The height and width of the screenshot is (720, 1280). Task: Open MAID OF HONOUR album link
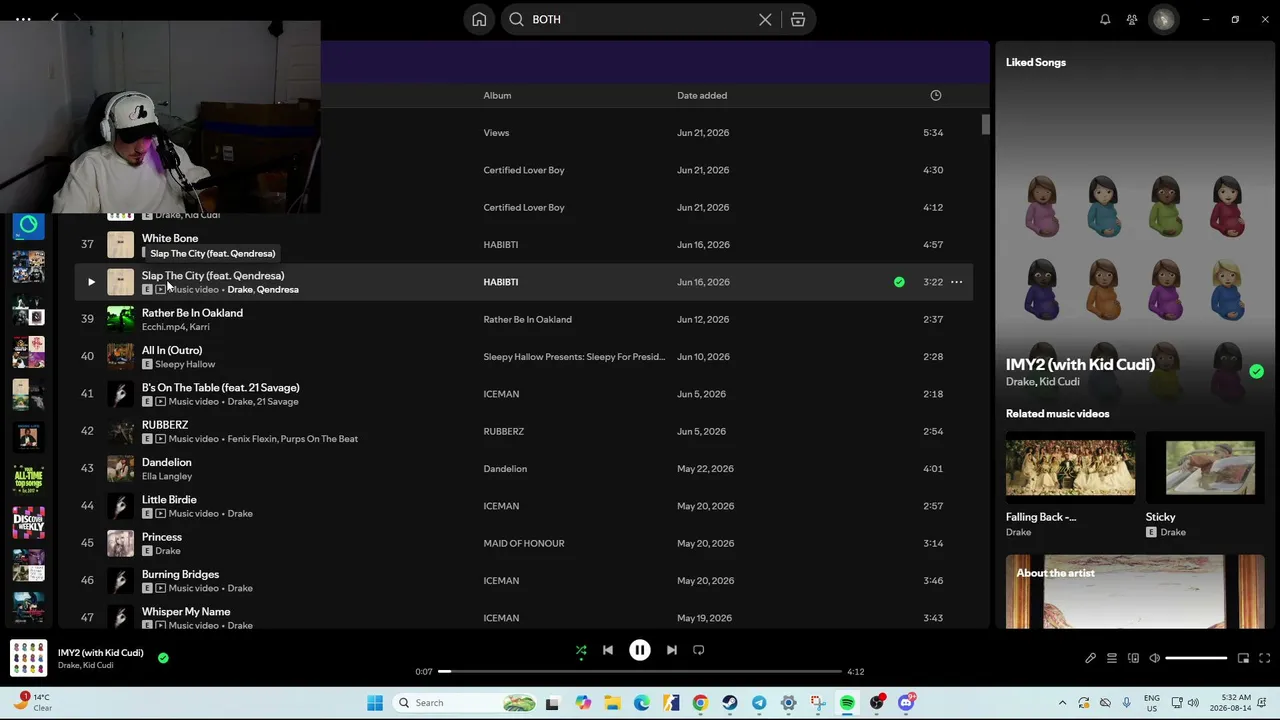[x=524, y=543]
